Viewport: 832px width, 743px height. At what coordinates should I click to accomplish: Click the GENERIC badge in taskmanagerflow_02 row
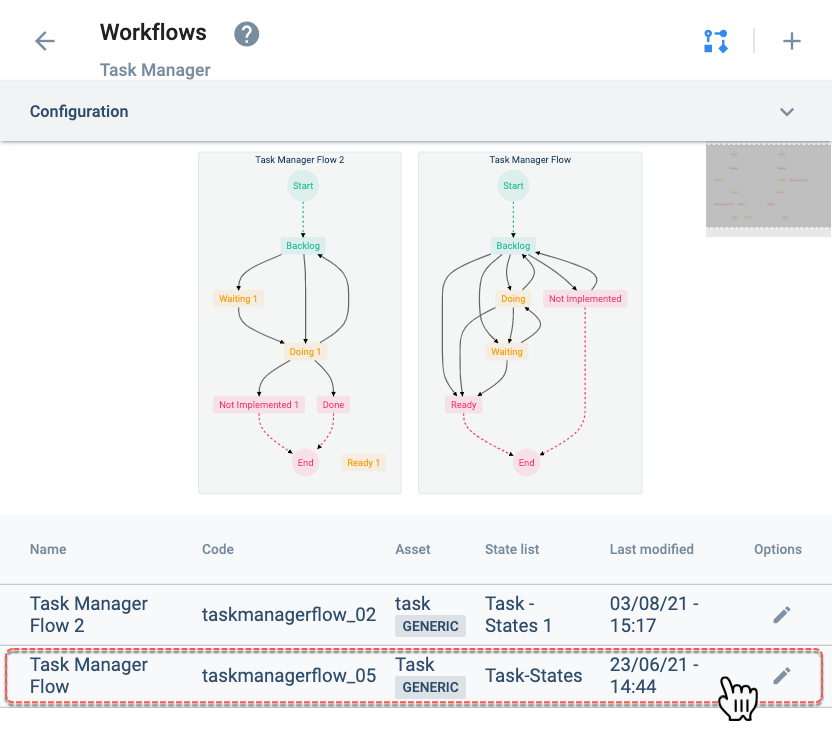tap(430, 626)
